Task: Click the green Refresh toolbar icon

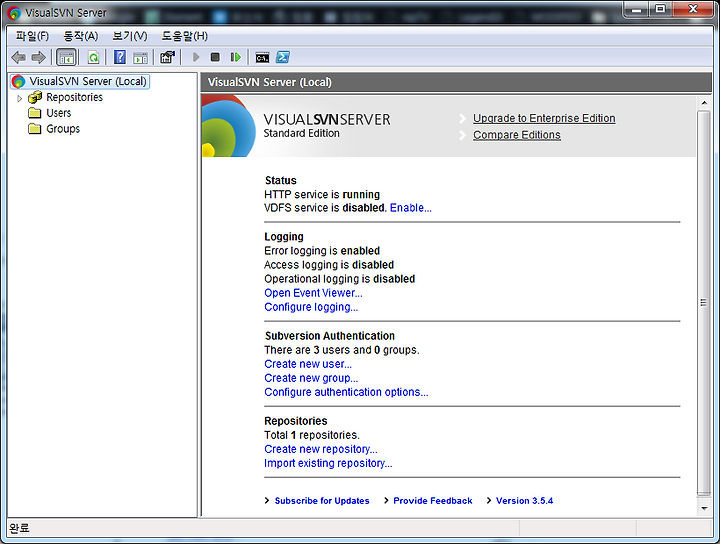Action: click(93, 57)
